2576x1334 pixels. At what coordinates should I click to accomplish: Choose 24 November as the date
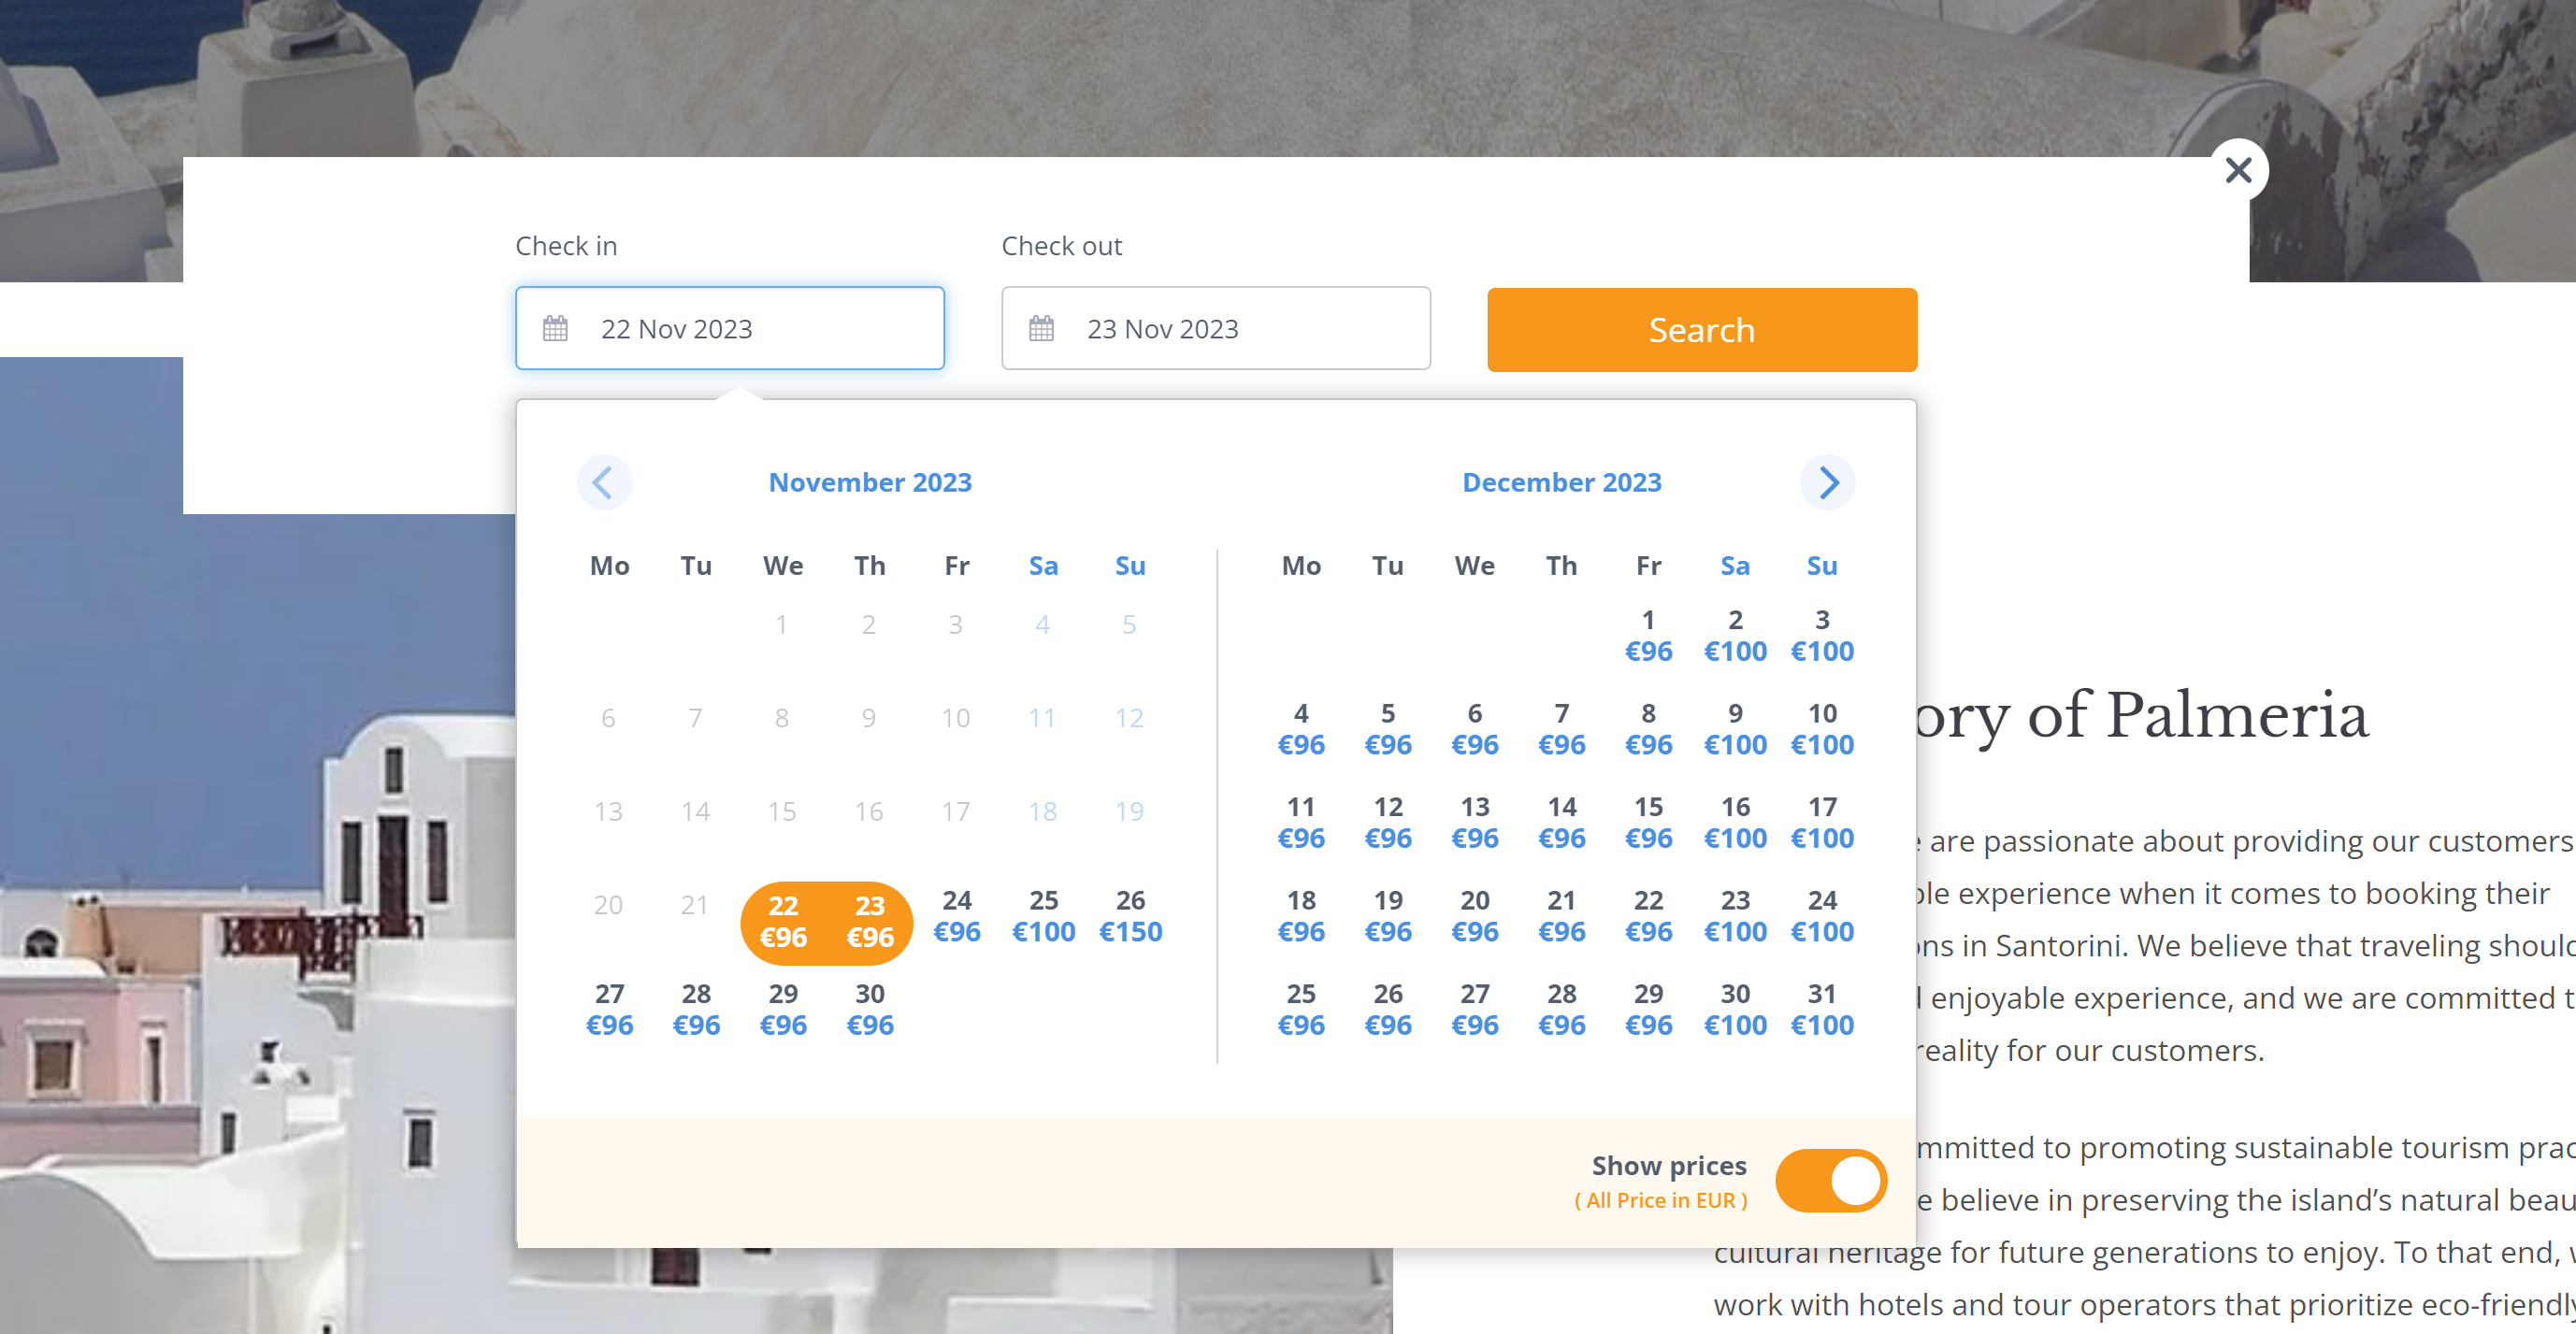point(956,916)
